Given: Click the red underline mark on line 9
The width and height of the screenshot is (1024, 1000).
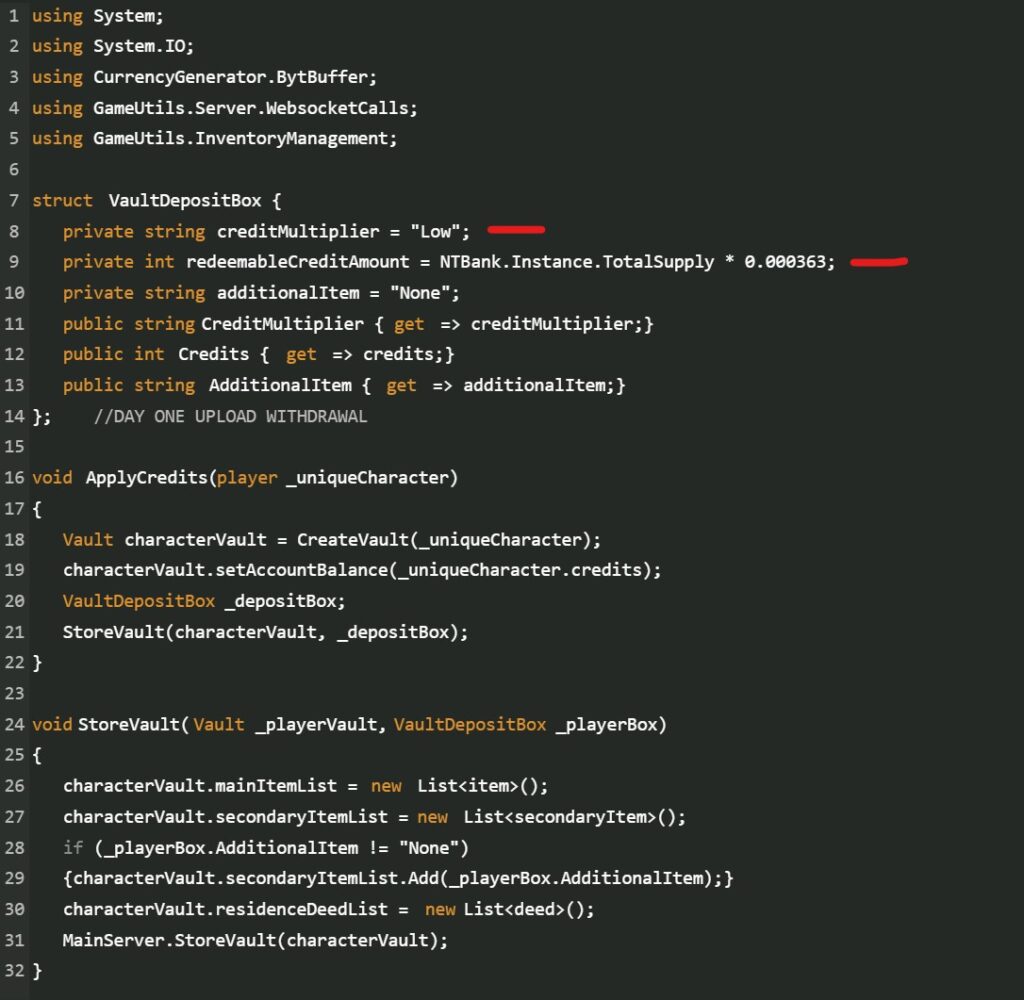Looking at the screenshot, I should (878, 262).
